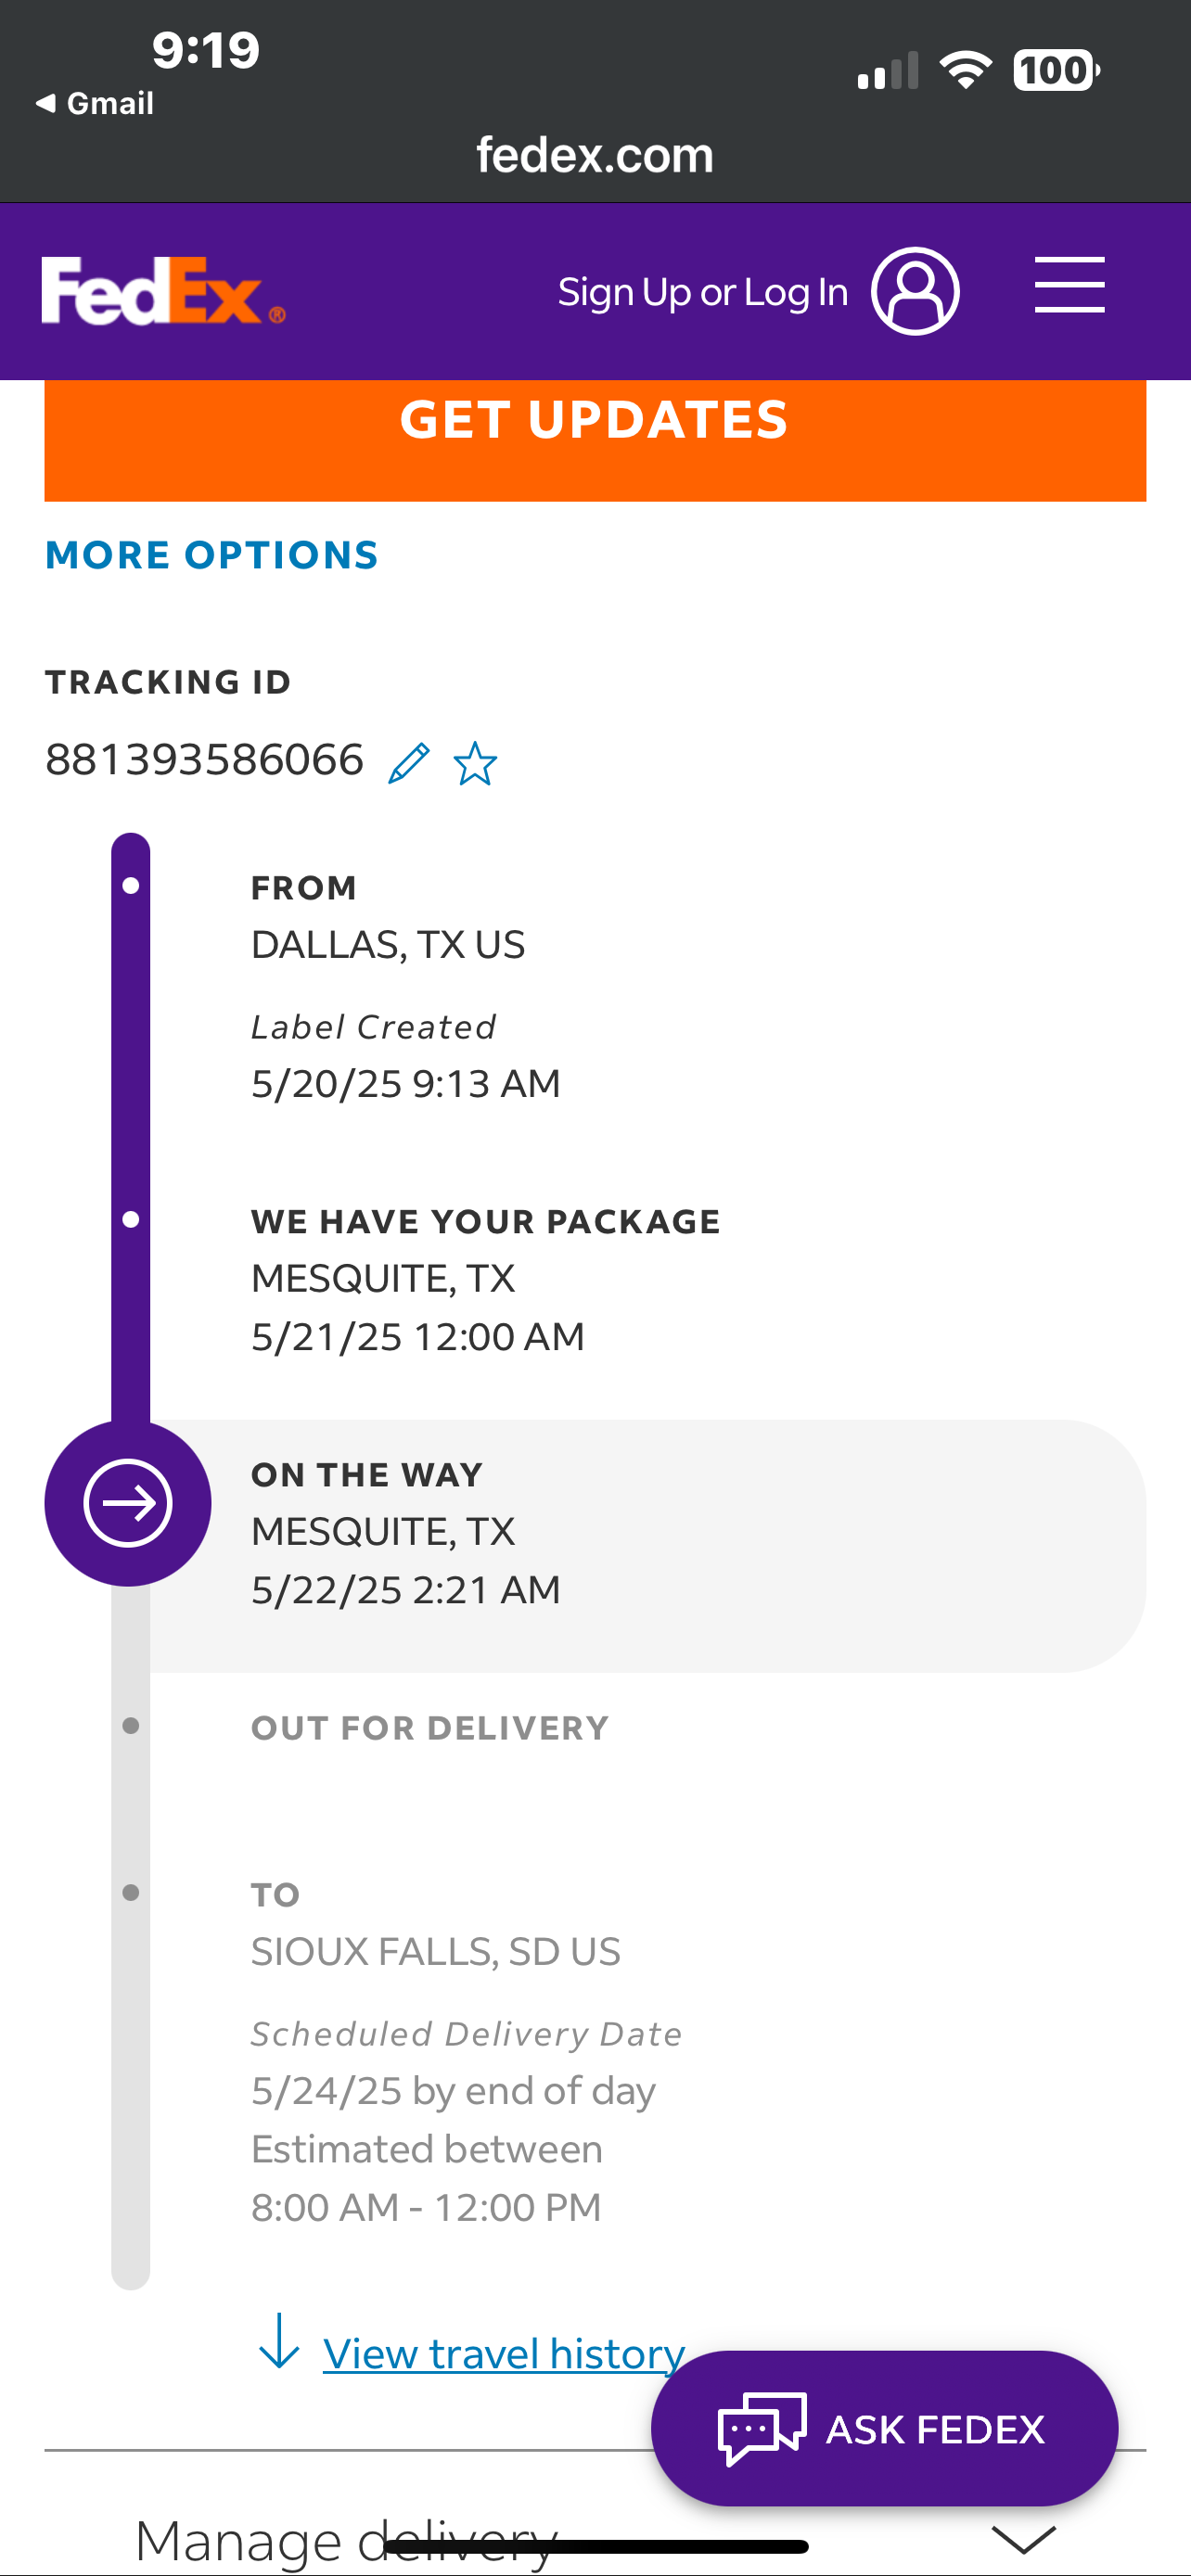Open the hamburger menu
Image resolution: width=1191 pixels, height=2576 pixels.
(x=1069, y=285)
